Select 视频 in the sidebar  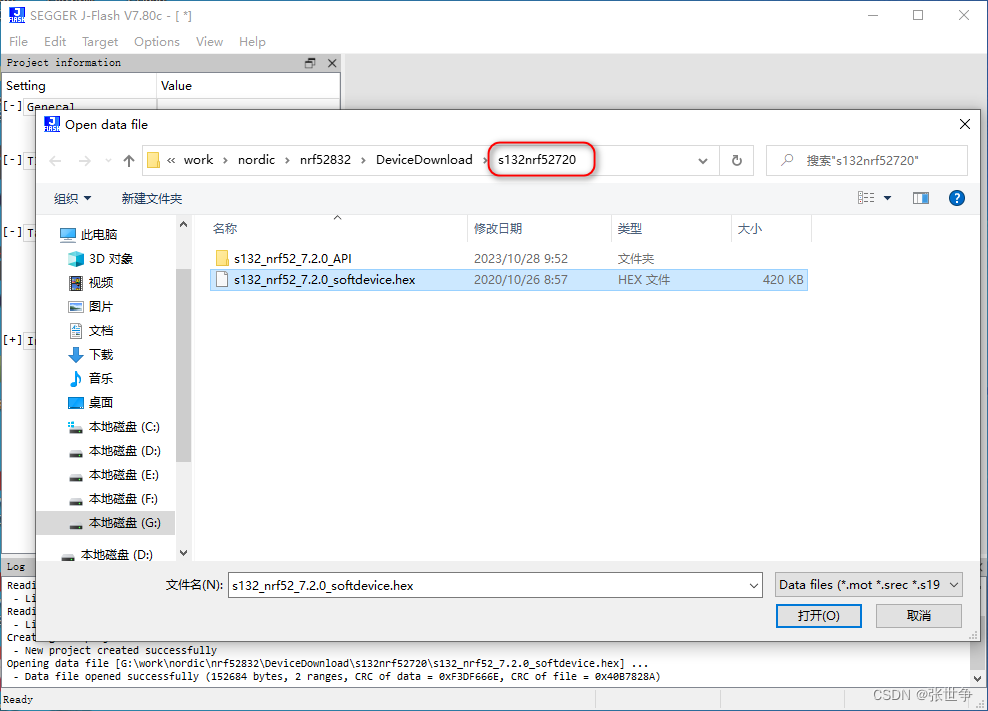pyautogui.click(x=101, y=282)
